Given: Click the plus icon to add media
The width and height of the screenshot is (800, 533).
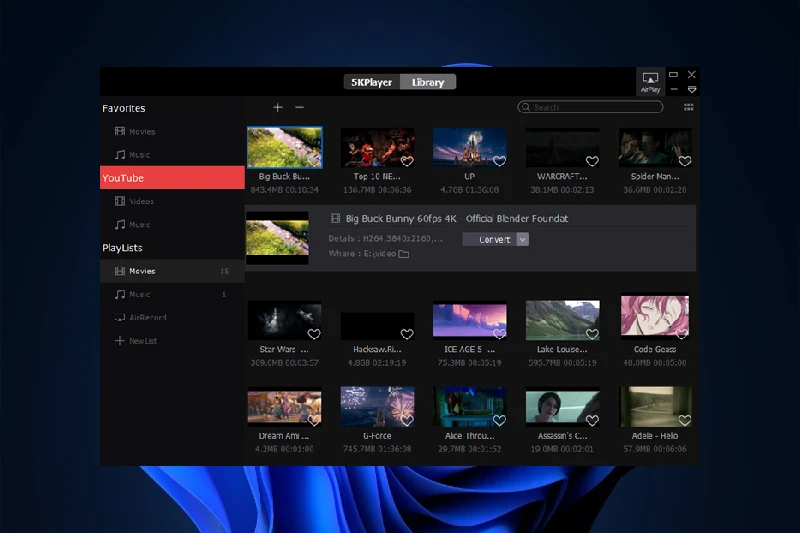Looking at the screenshot, I should tap(278, 107).
